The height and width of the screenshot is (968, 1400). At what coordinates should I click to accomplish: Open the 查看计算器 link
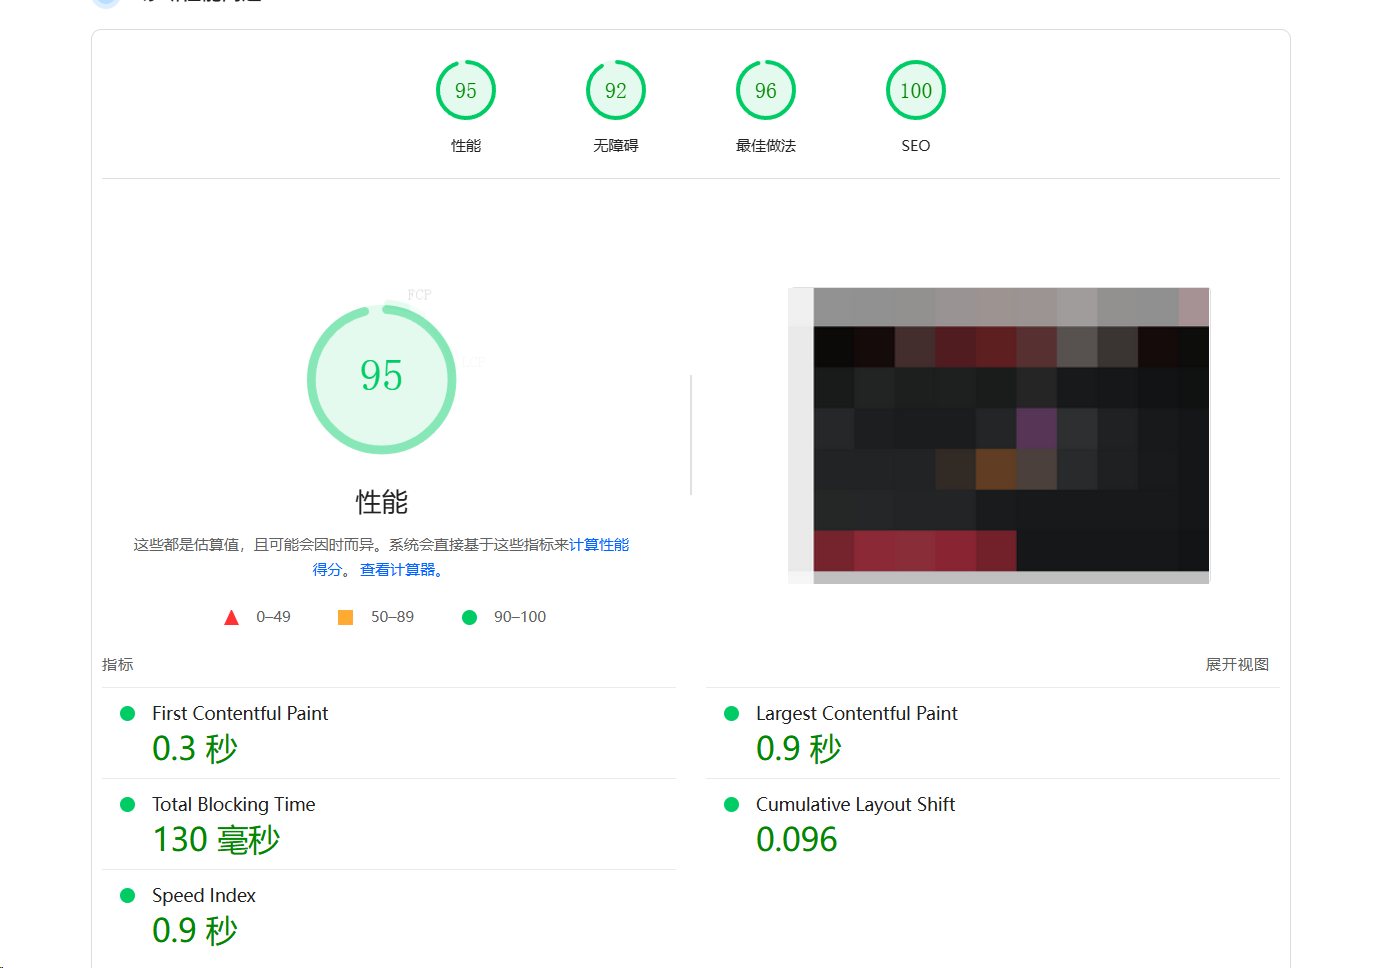pyautogui.click(x=401, y=570)
